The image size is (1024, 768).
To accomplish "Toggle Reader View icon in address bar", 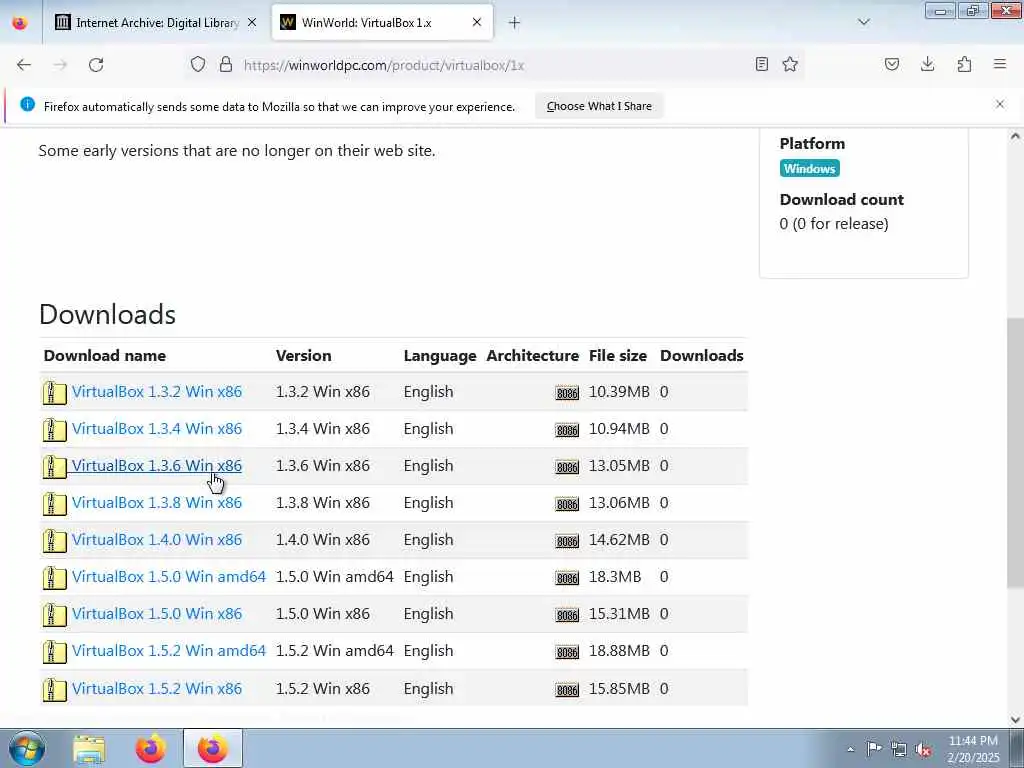I will (761, 64).
